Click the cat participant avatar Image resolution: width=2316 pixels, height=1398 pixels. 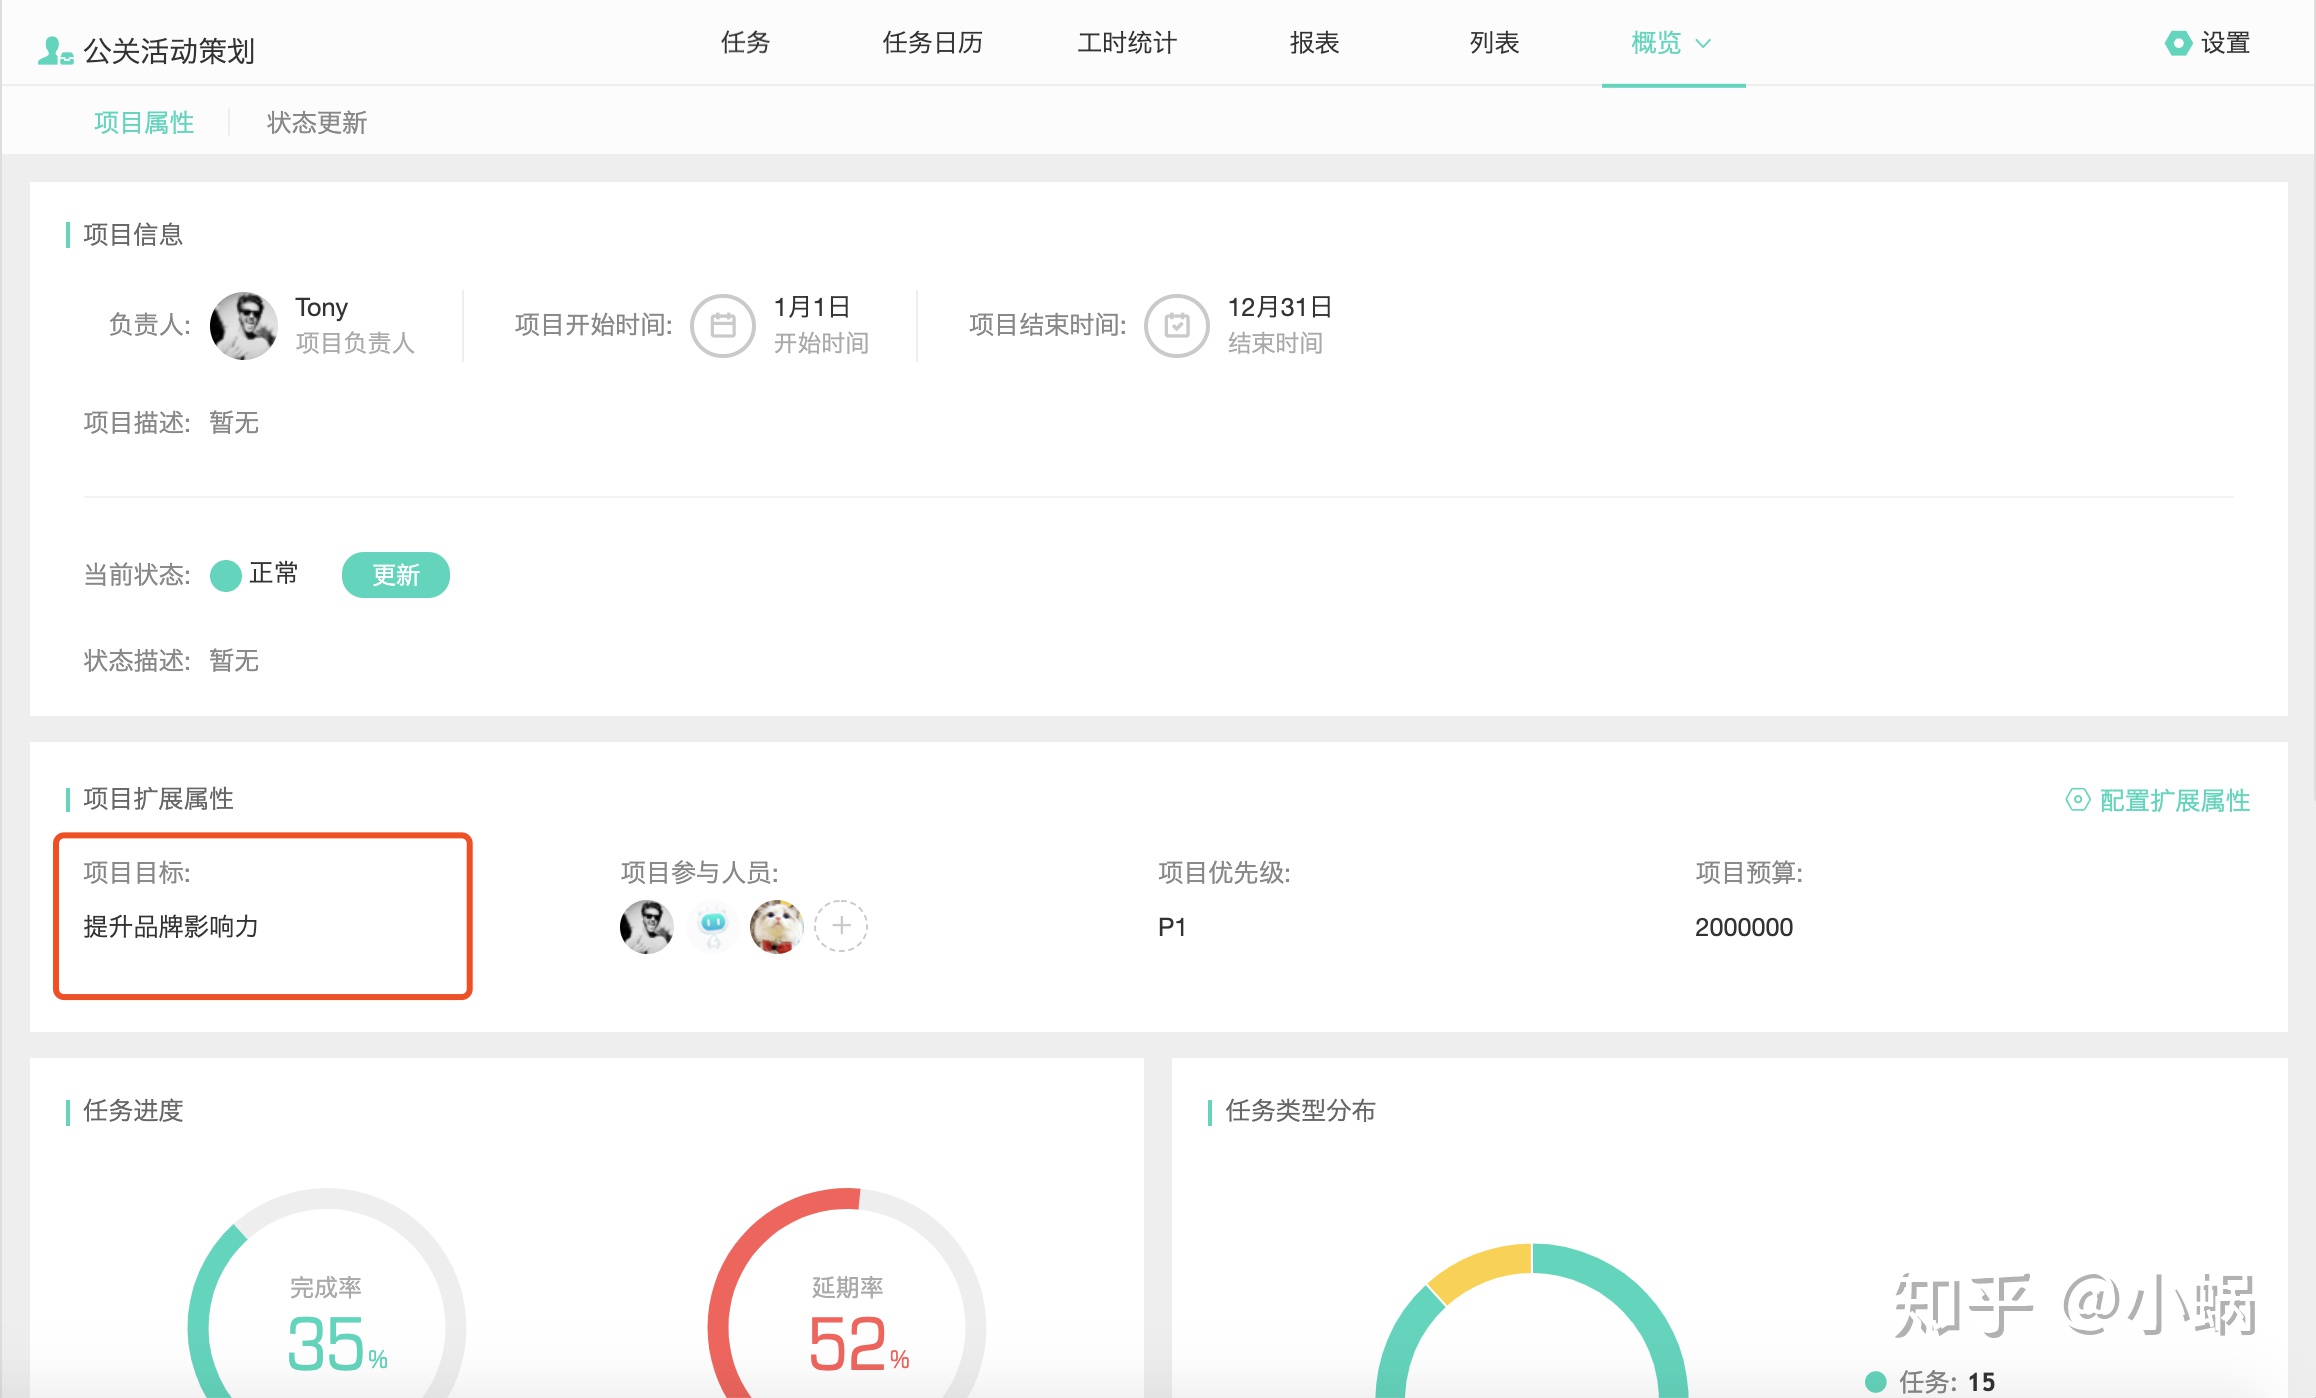click(777, 926)
